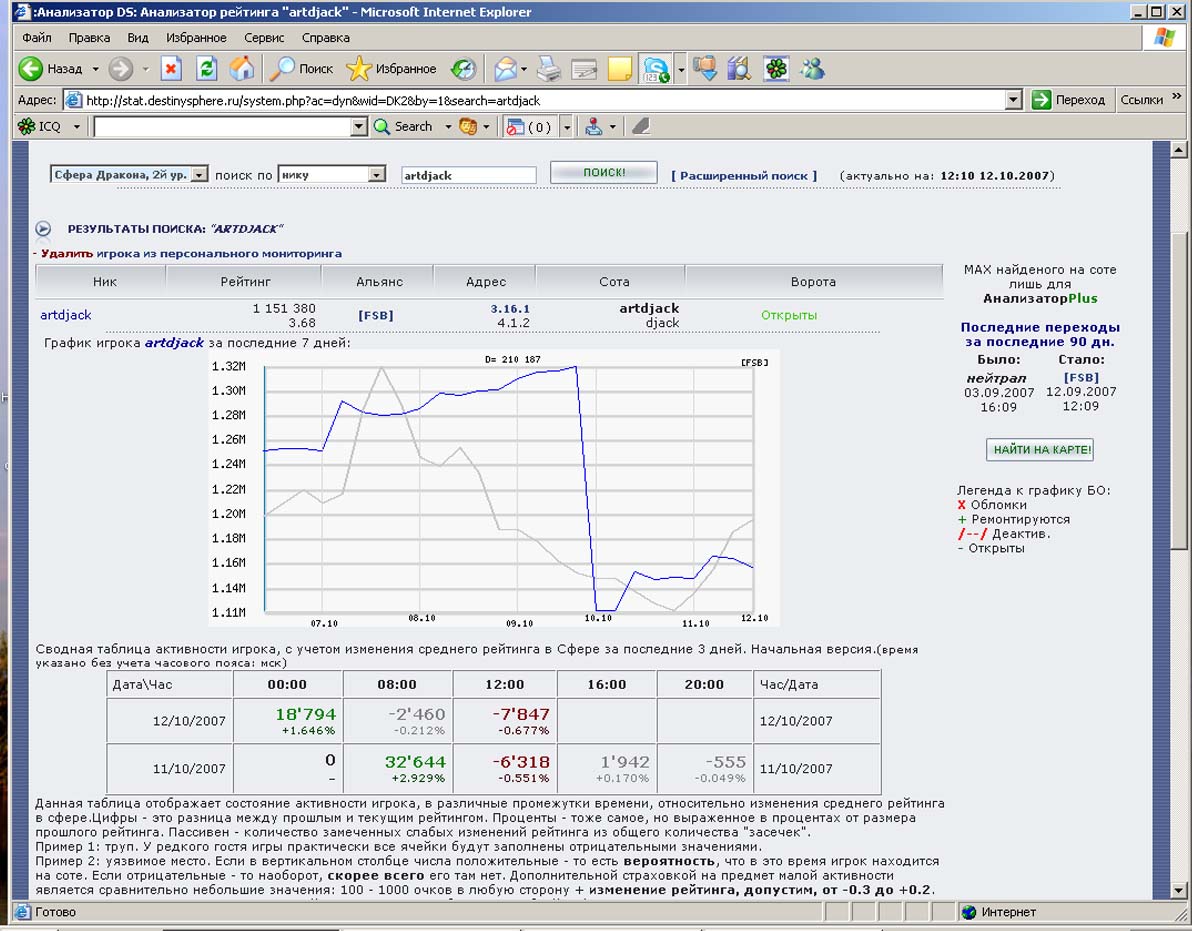
Task: Click the Research books icon
Action: point(739,69)
